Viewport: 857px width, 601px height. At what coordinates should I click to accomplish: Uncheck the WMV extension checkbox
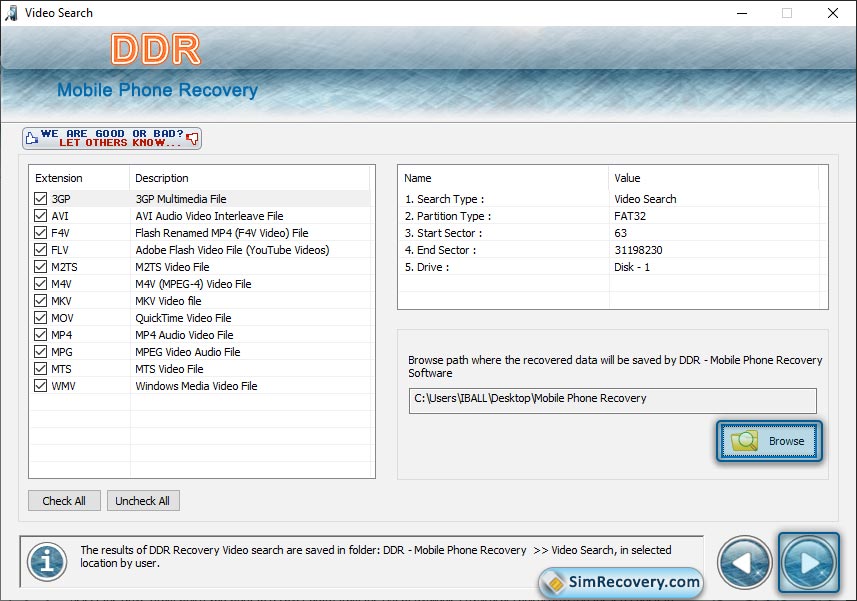tap(40, 385)
